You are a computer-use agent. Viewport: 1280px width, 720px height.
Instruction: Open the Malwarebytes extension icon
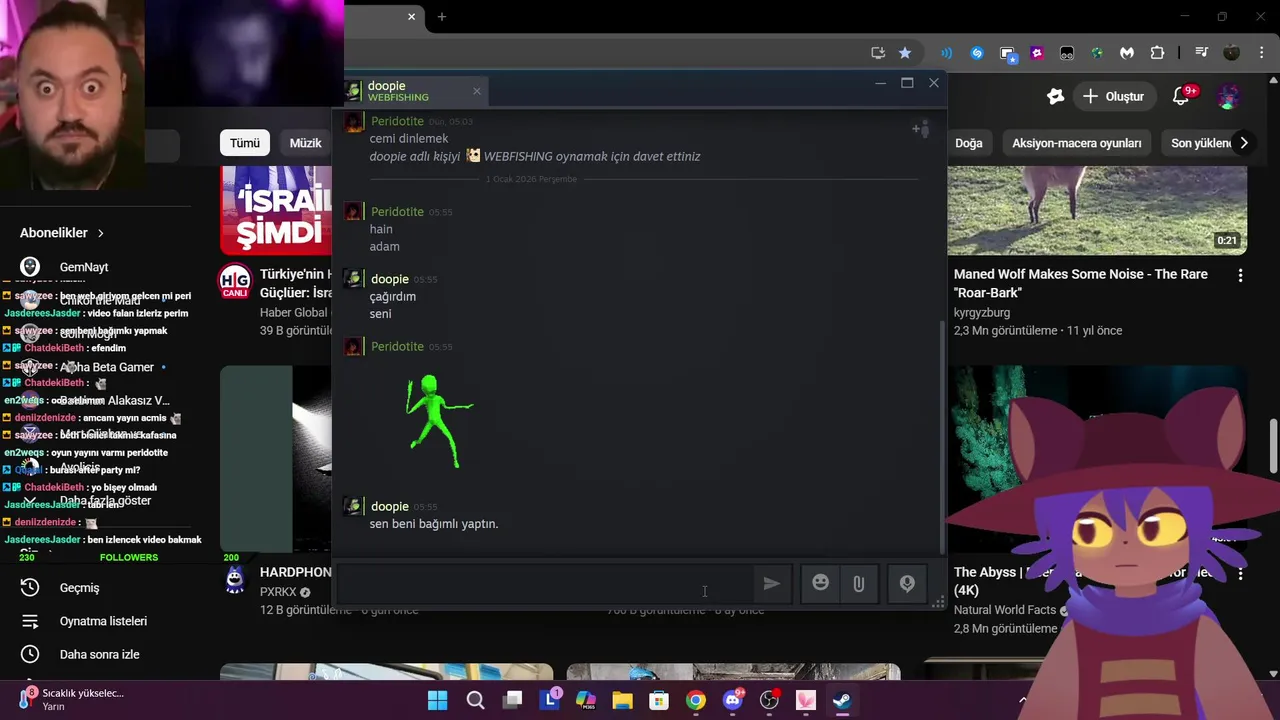(x=1127, y=53)
